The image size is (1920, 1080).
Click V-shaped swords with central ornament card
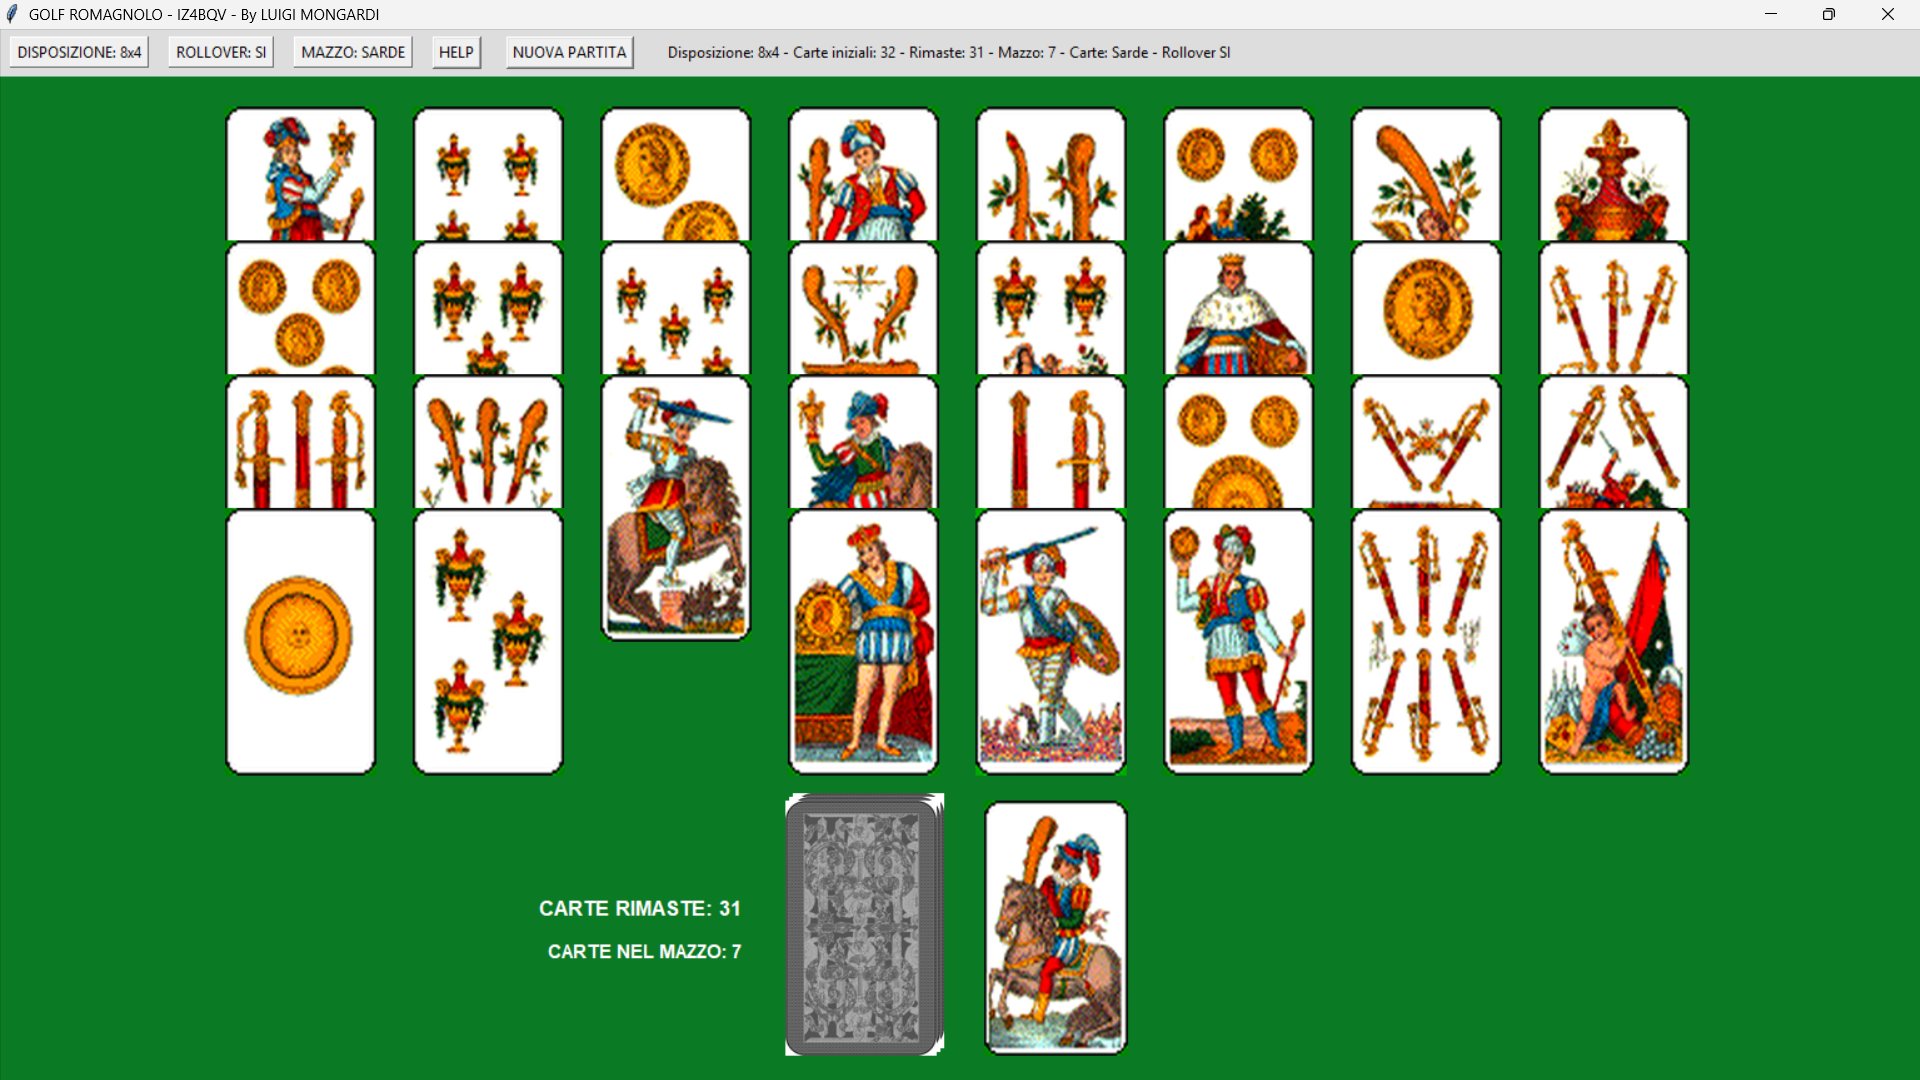[x=1426, y=443]
